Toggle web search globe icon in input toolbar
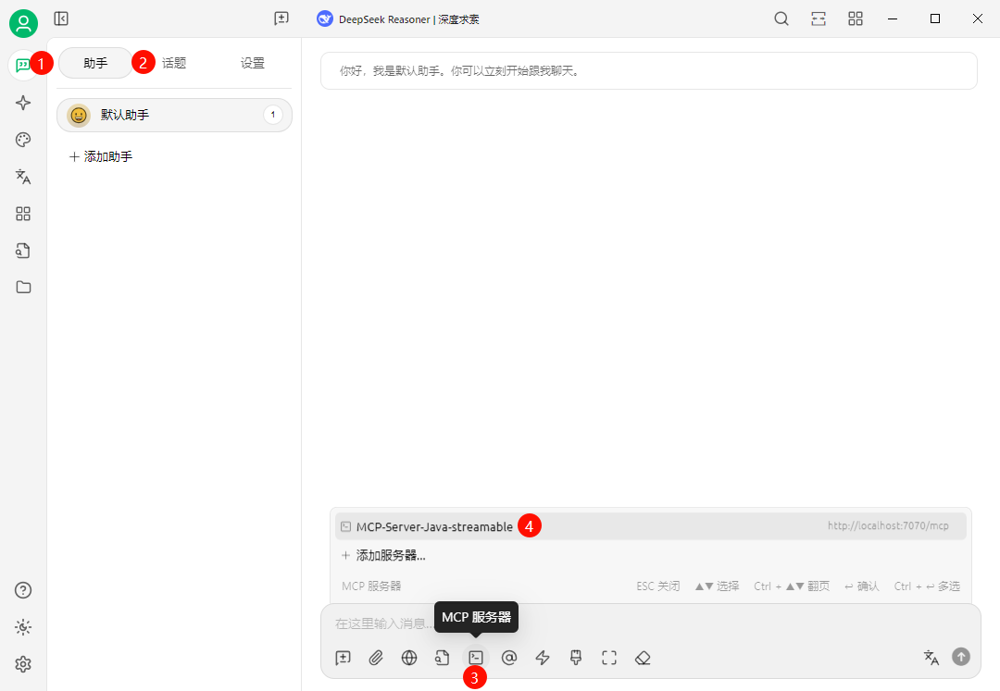Image resolution: width=1000 pixels, height=691 pixels. [x=409, y=657]
